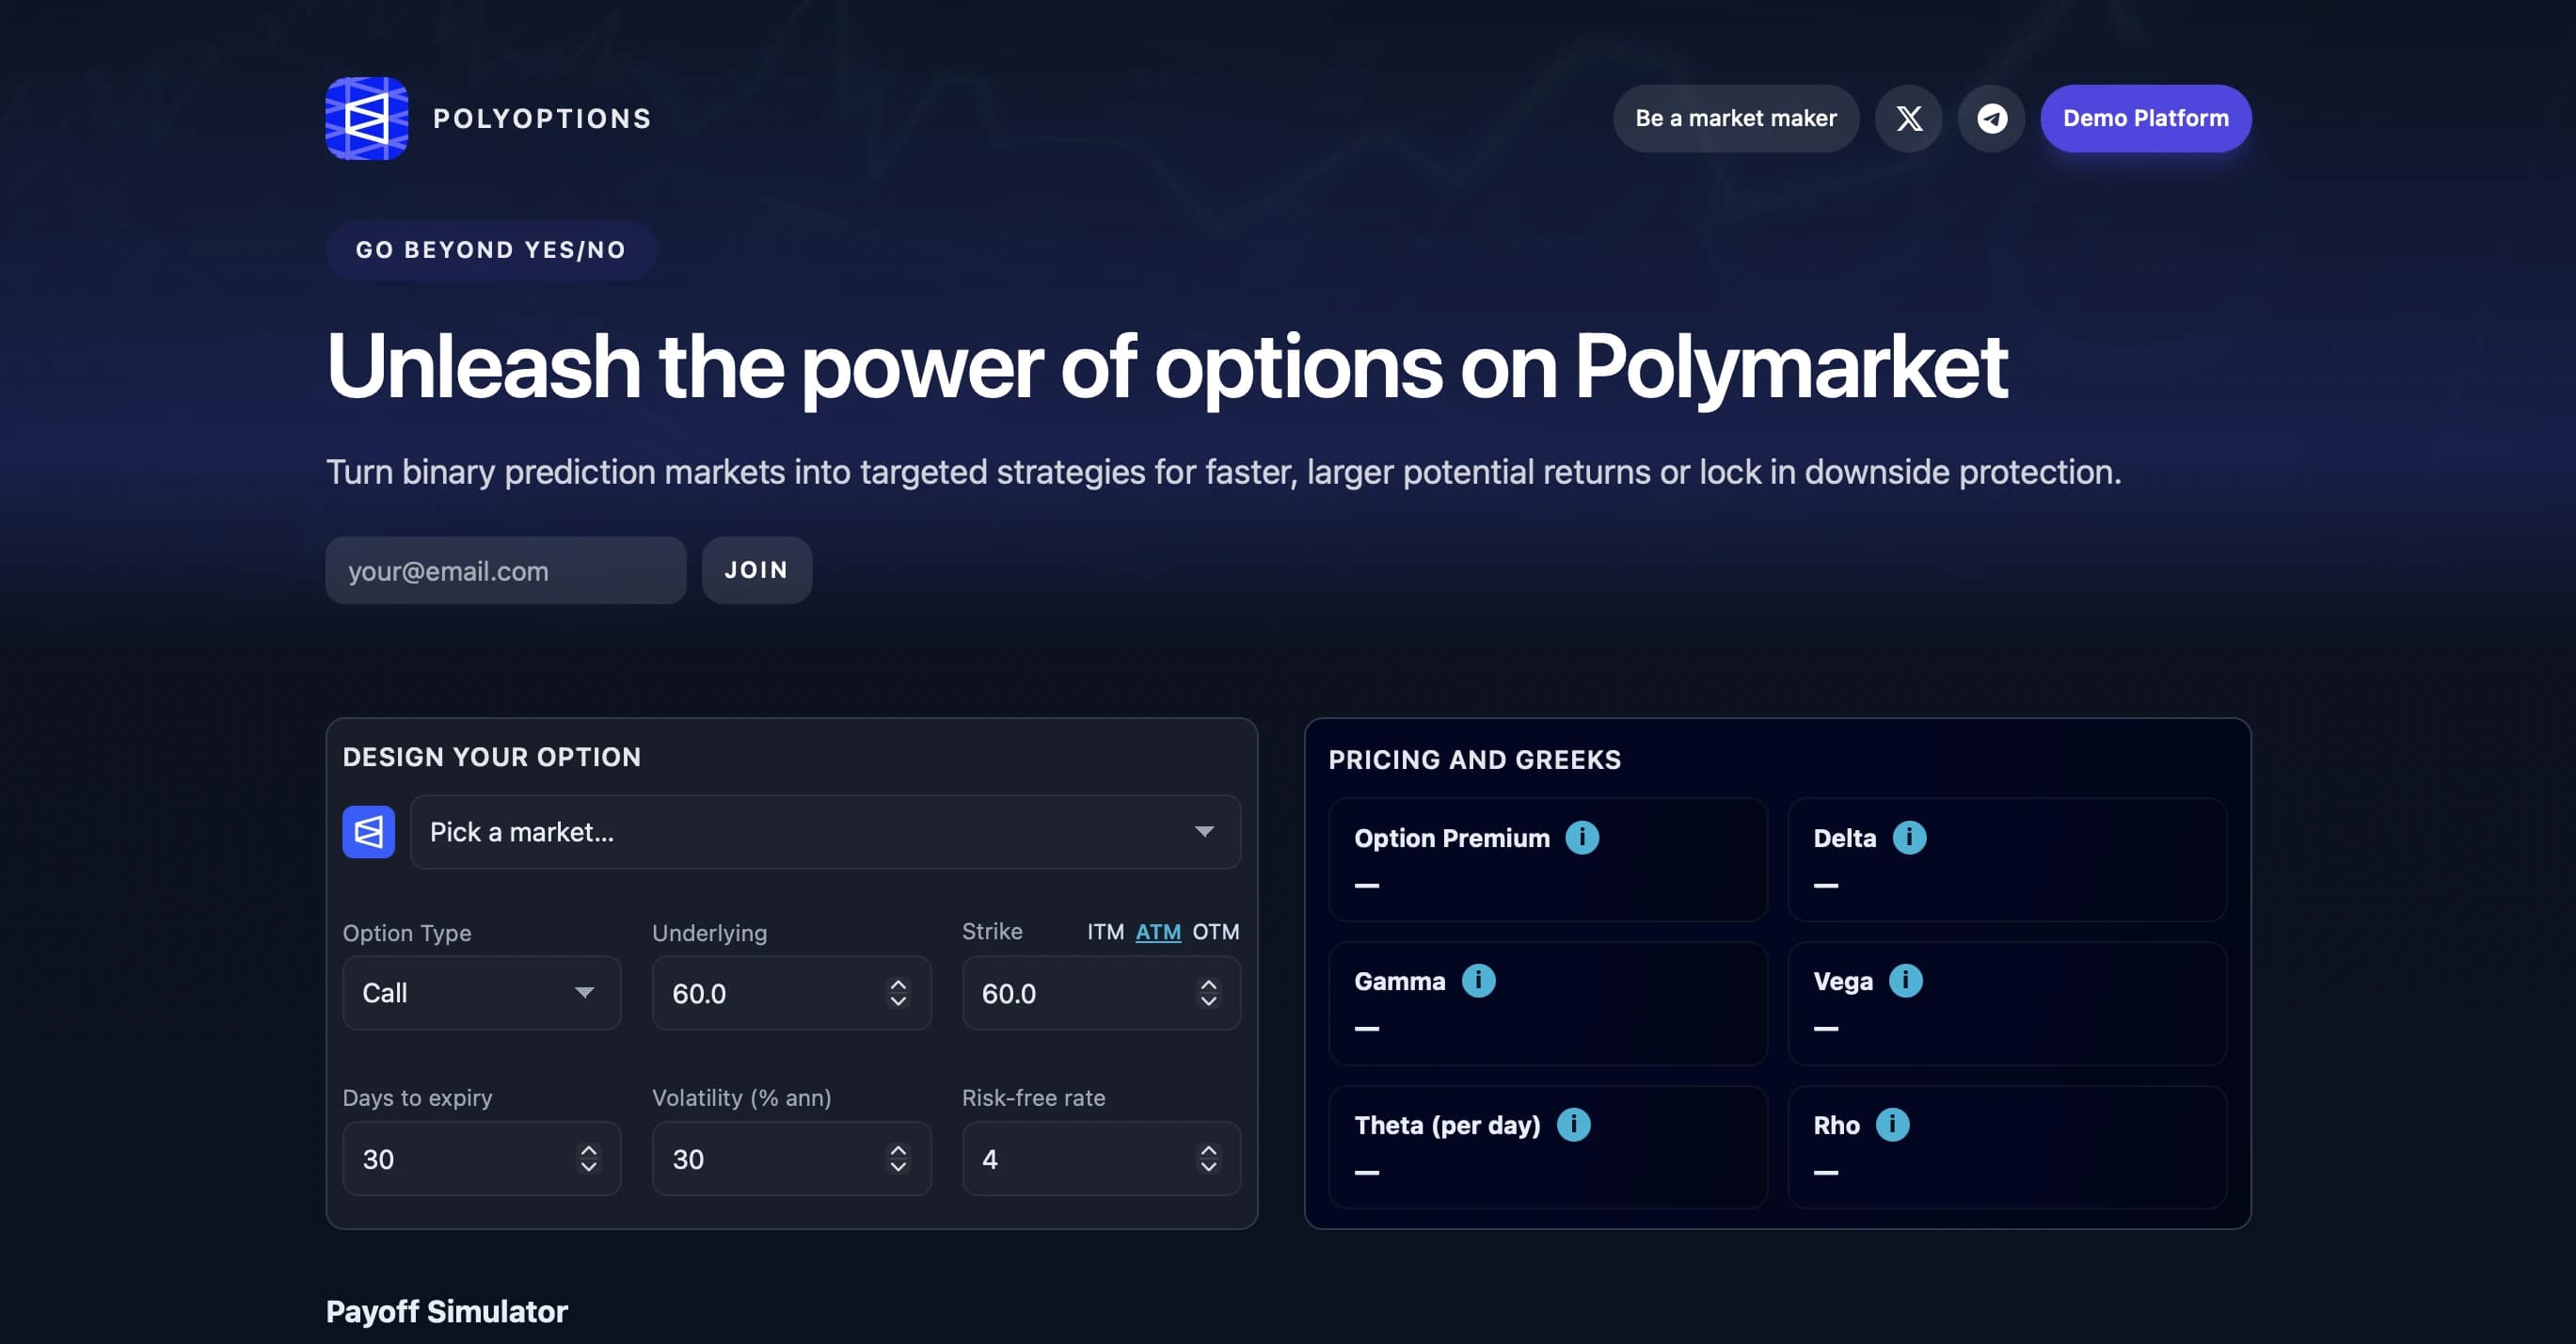Focus the Underlying 60.0 field

click(791, 993)
